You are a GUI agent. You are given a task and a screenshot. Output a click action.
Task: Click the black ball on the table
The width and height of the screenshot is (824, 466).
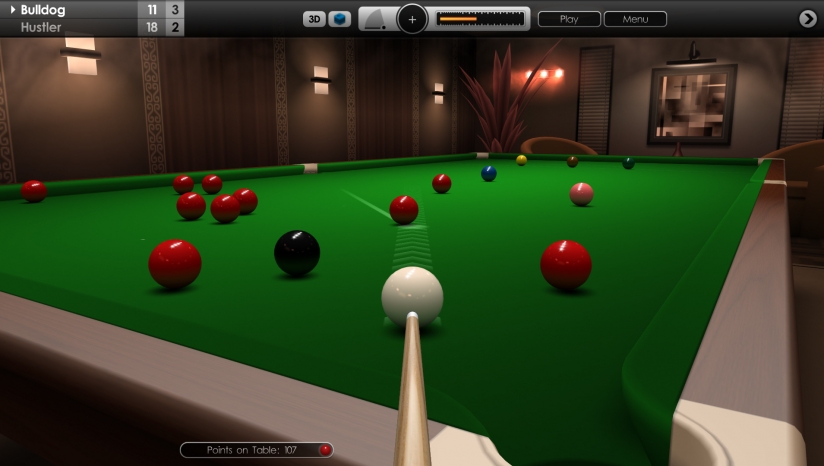coord(297,253)
